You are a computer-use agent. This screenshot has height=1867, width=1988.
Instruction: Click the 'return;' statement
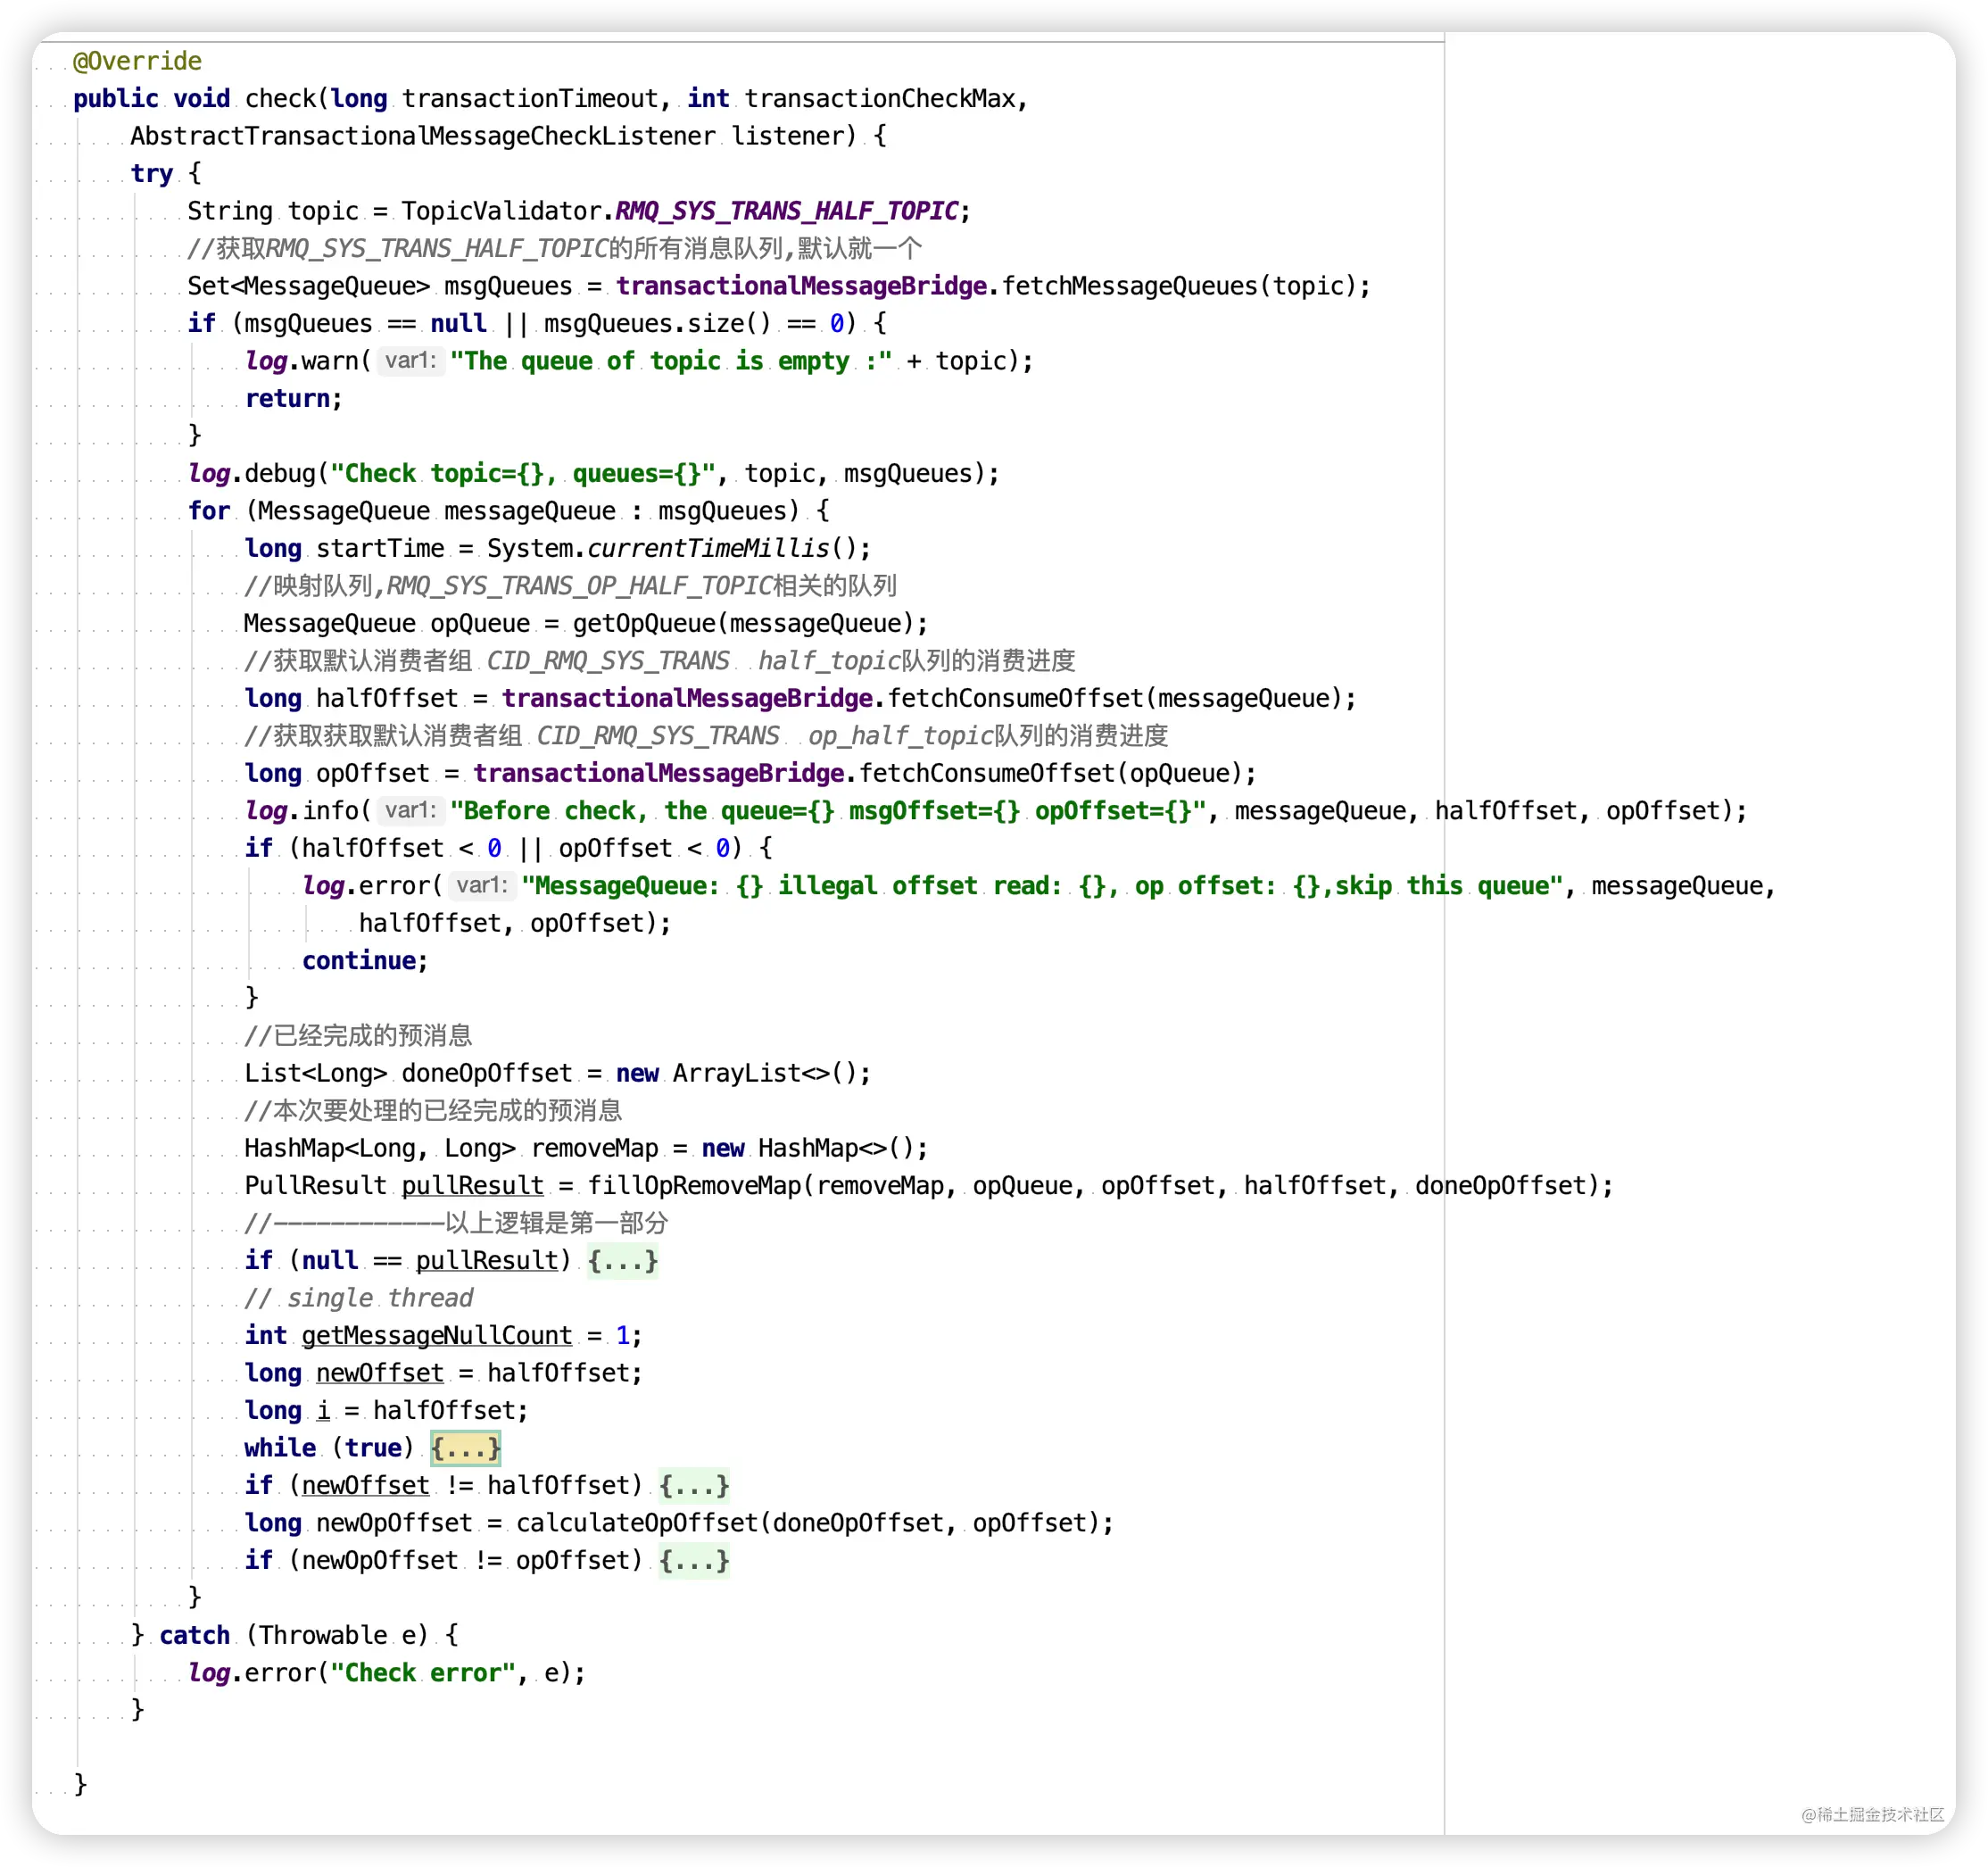pos(294,398)
